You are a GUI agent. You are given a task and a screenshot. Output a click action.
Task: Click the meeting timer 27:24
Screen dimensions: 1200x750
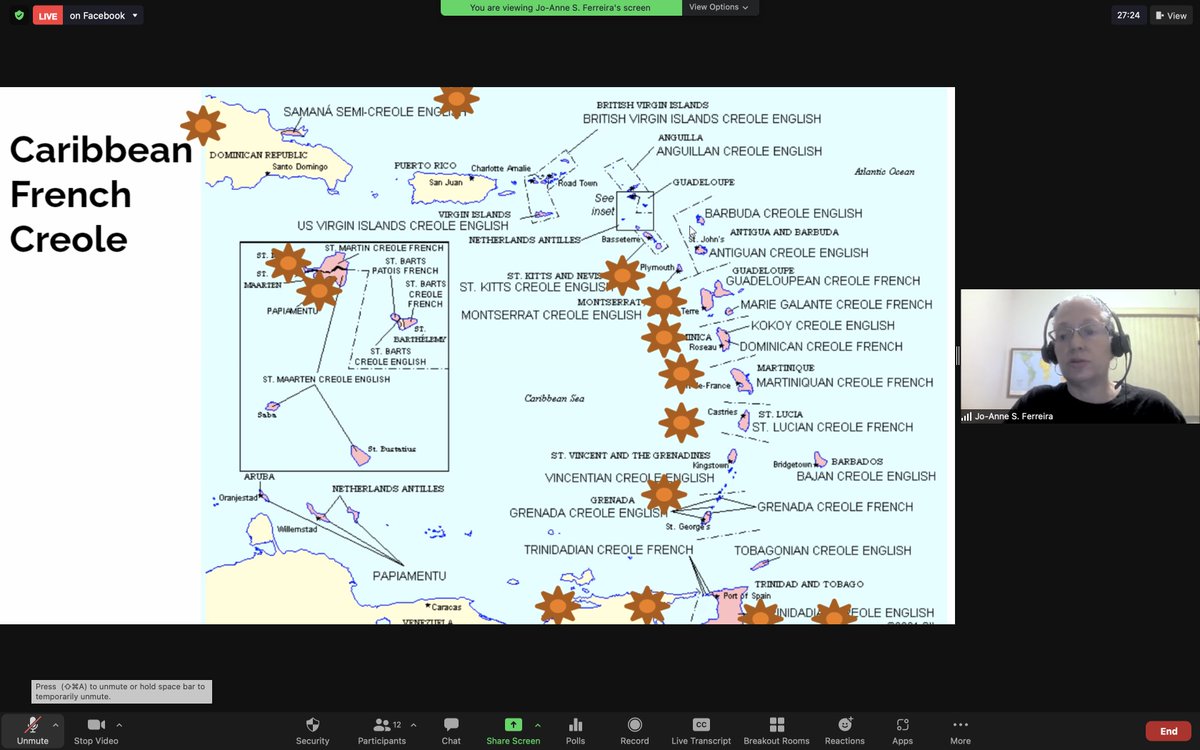point(1130,15)
